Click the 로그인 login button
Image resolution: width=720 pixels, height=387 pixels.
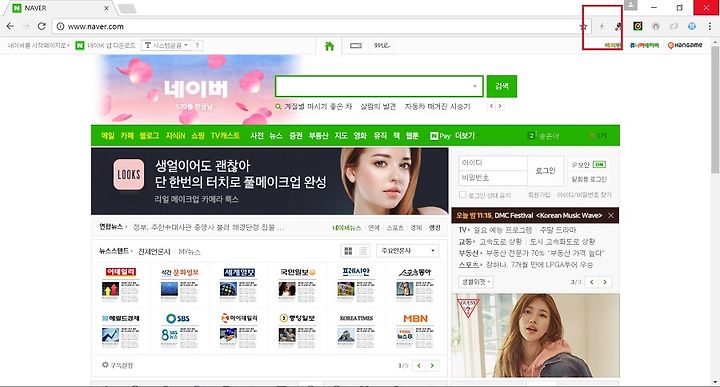tap(546, 170)
